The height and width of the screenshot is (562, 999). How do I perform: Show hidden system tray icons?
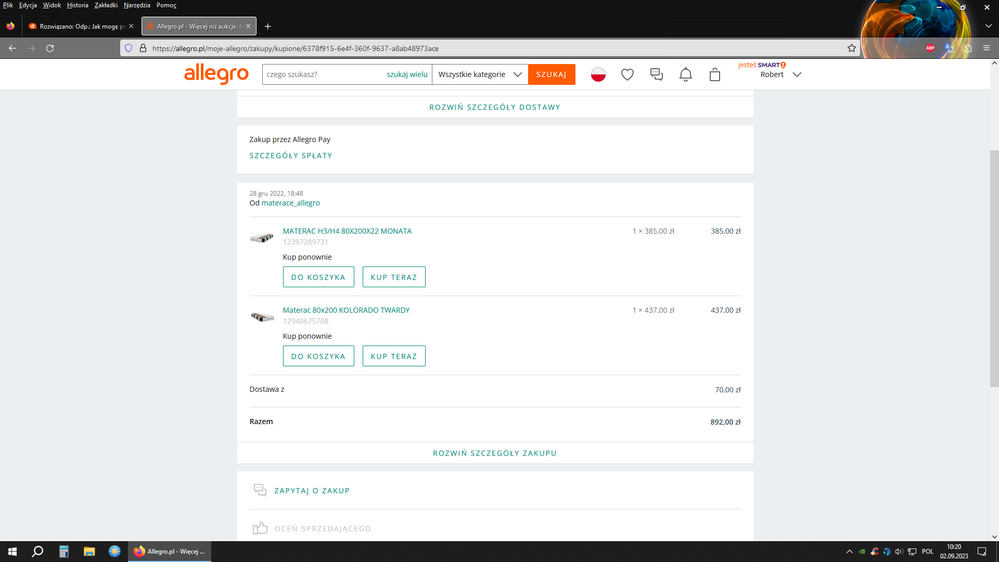click(849, 552)
